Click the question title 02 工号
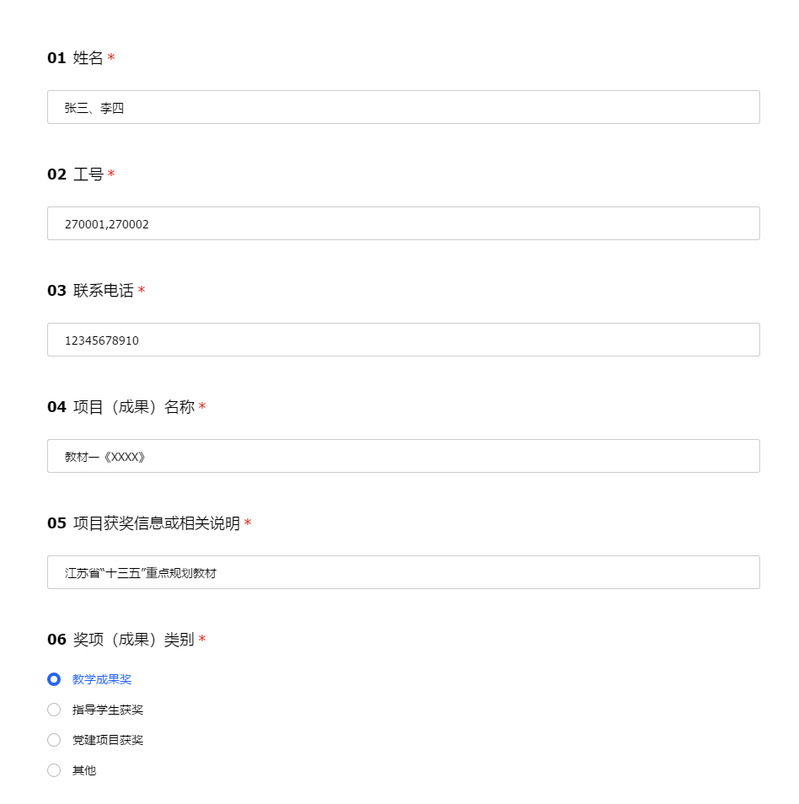Viewport: 799px width, 804px height. pyautogui.click(x=76, y=174)
